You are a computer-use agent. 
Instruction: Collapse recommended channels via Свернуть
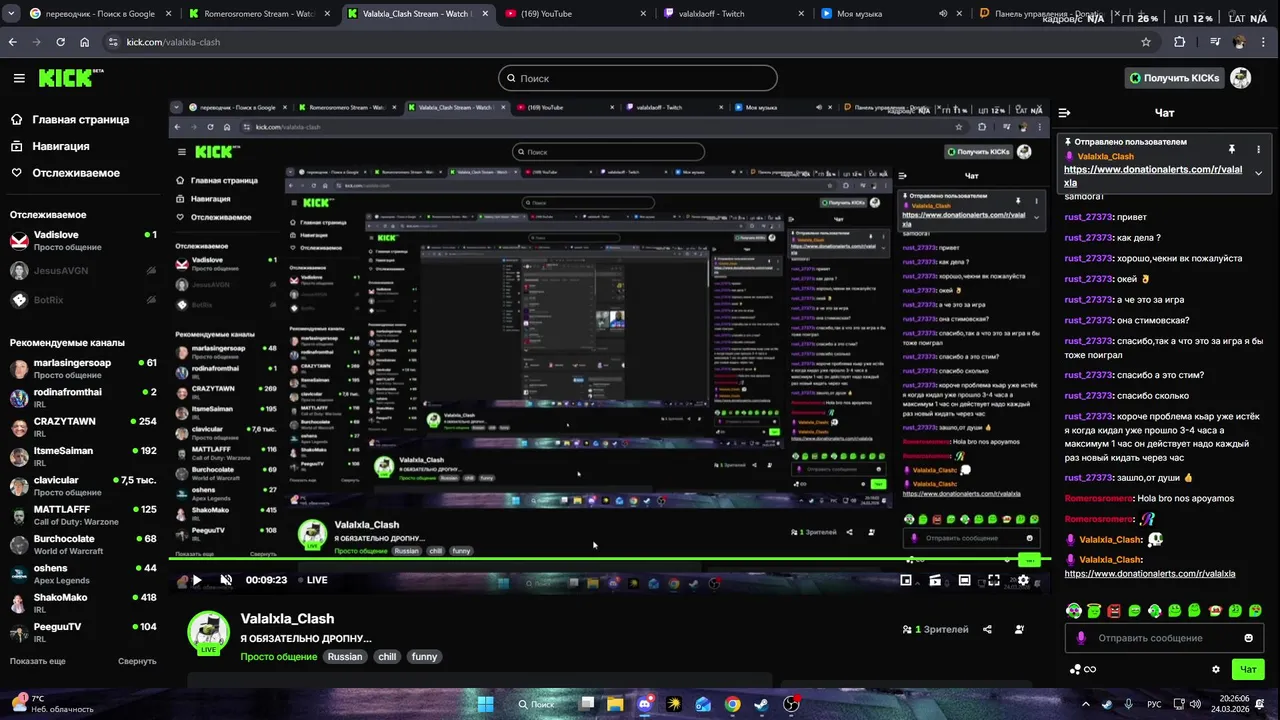coord(137,661)
